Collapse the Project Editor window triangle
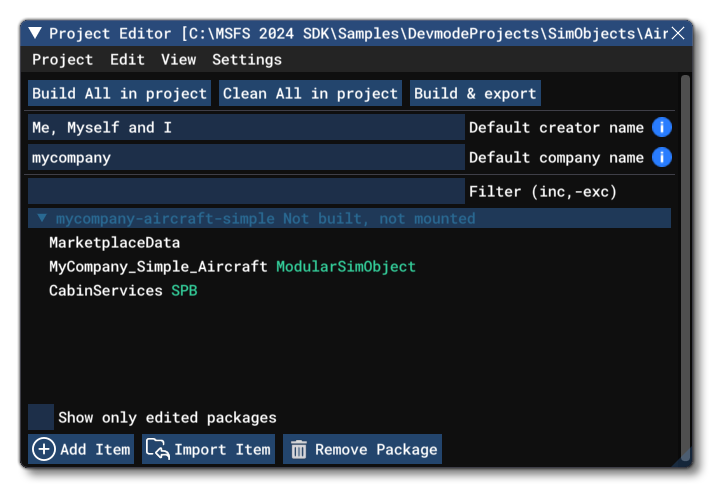Screen dimensions: 713x488 coord(35,33)
